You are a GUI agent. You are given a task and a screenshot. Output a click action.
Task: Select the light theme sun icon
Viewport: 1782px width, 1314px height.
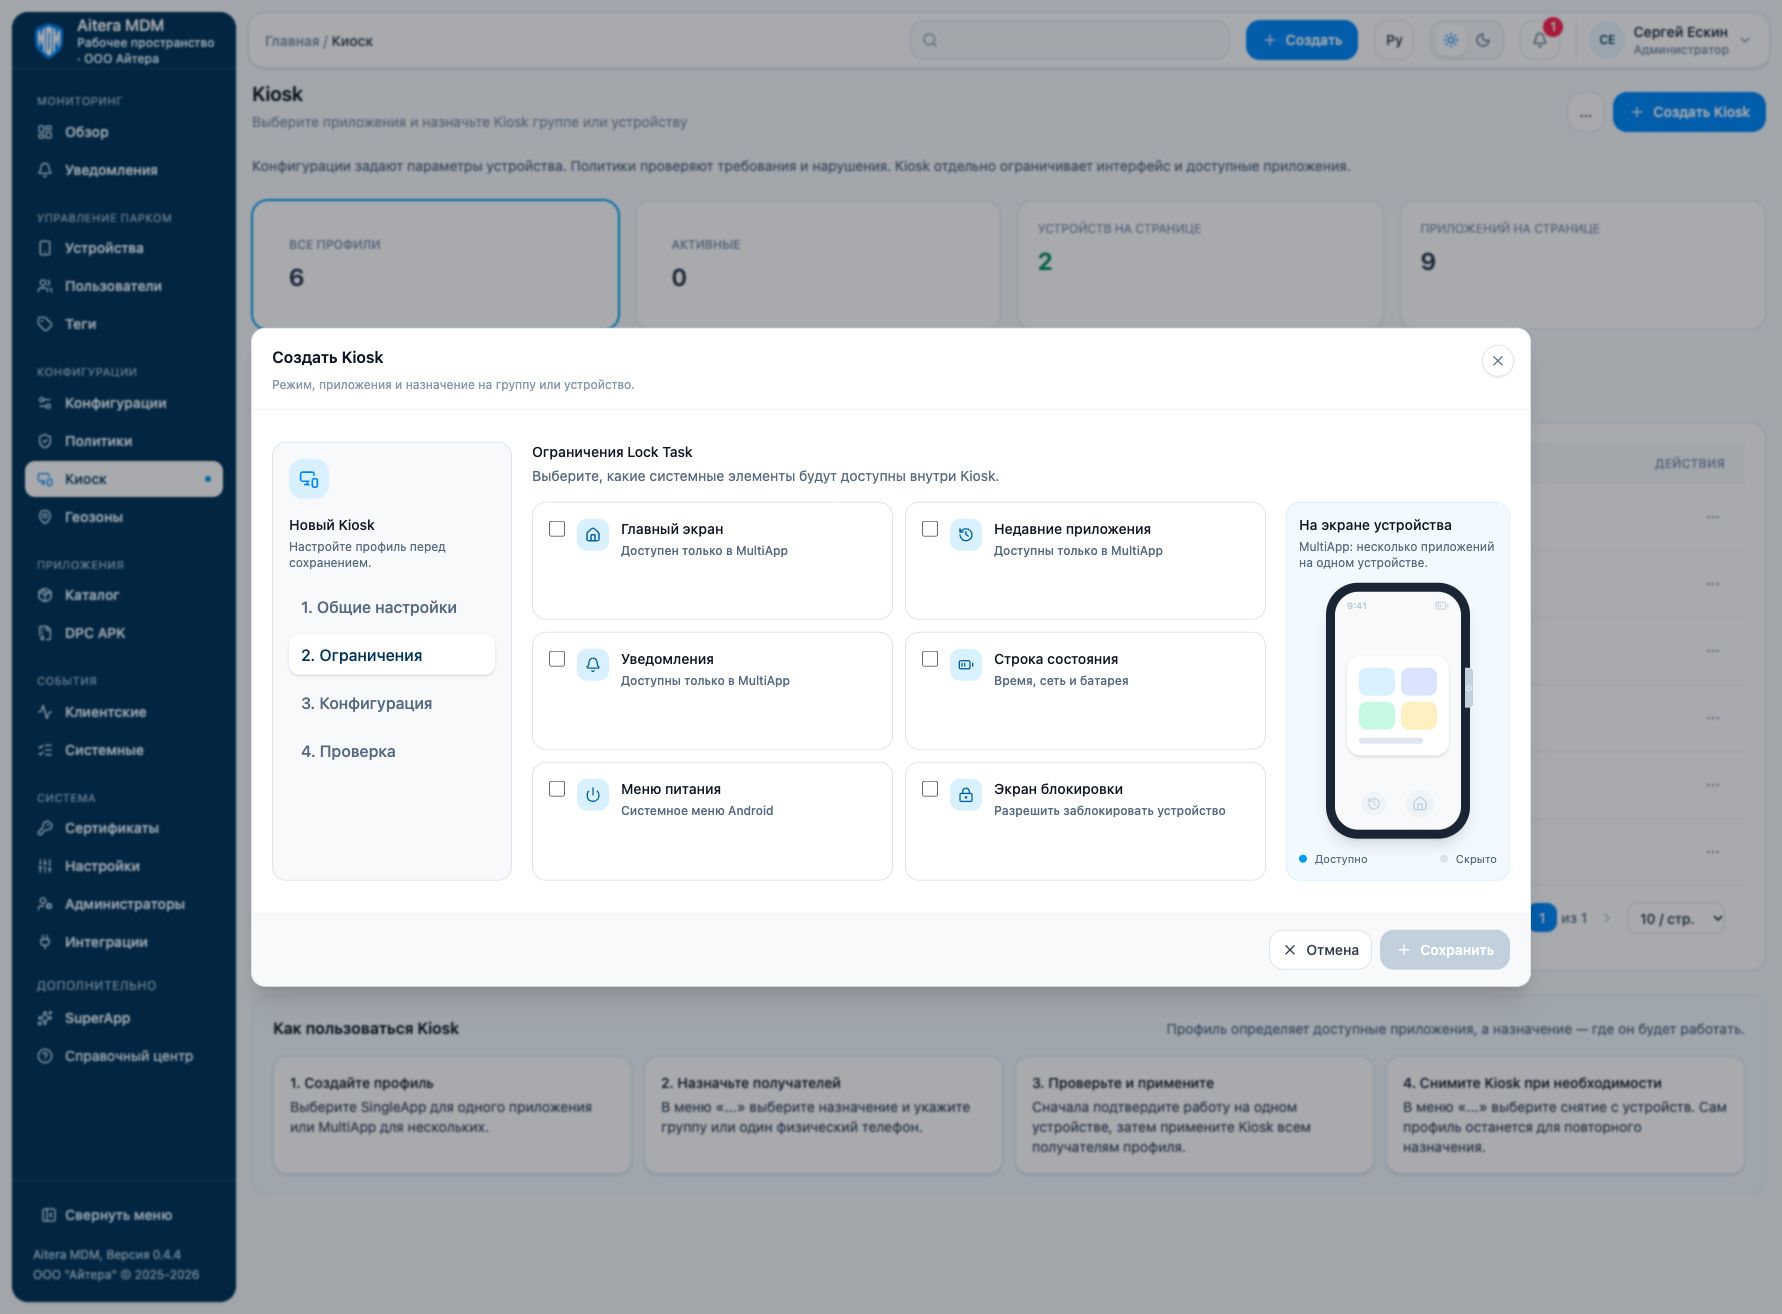[1451, 40]
